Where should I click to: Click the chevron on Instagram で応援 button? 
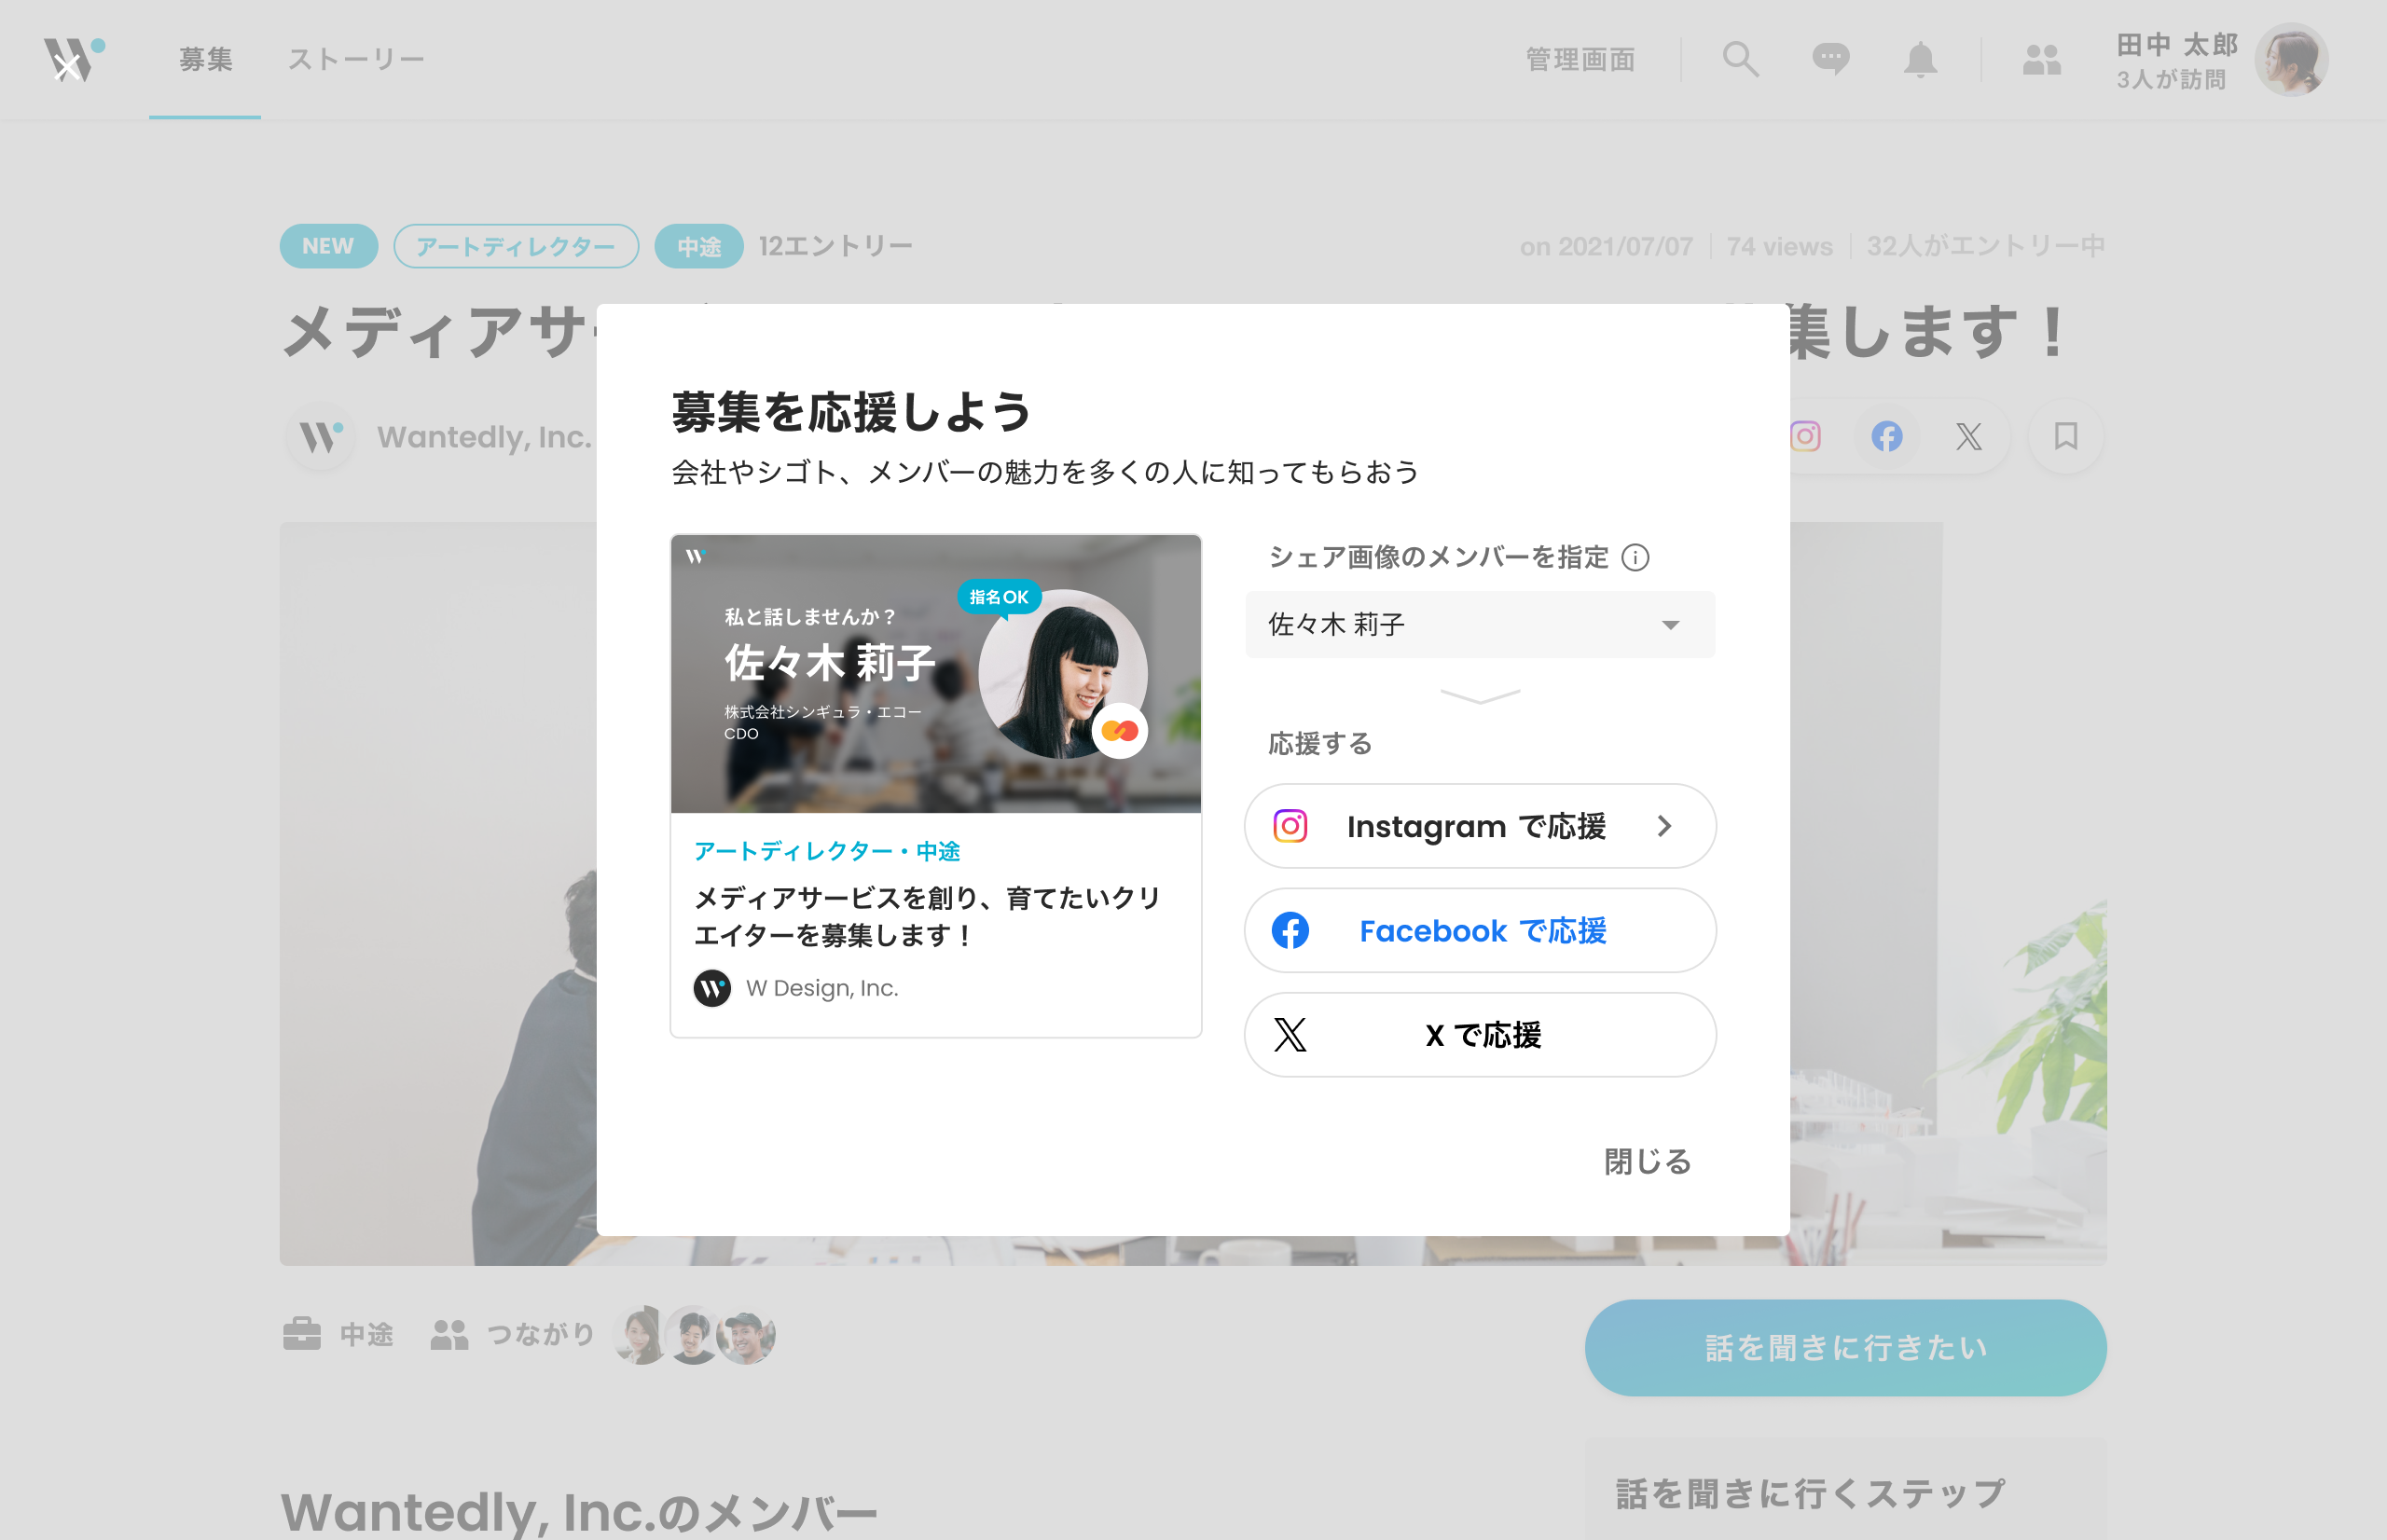tap(1663, 826)
